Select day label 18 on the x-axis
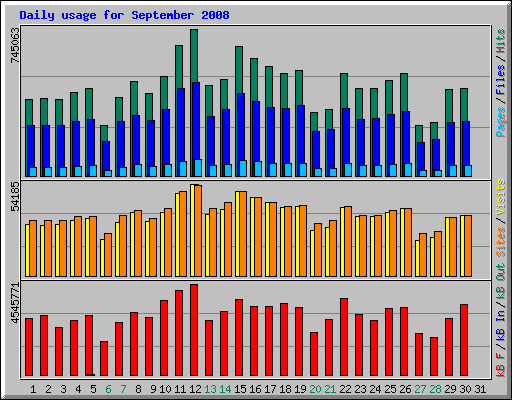512x400 pixels. click(x=285, y=389)
